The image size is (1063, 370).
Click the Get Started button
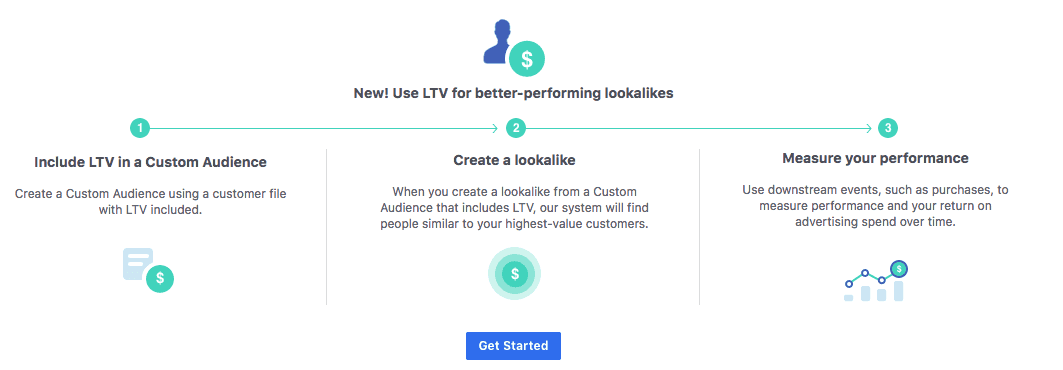513,346
